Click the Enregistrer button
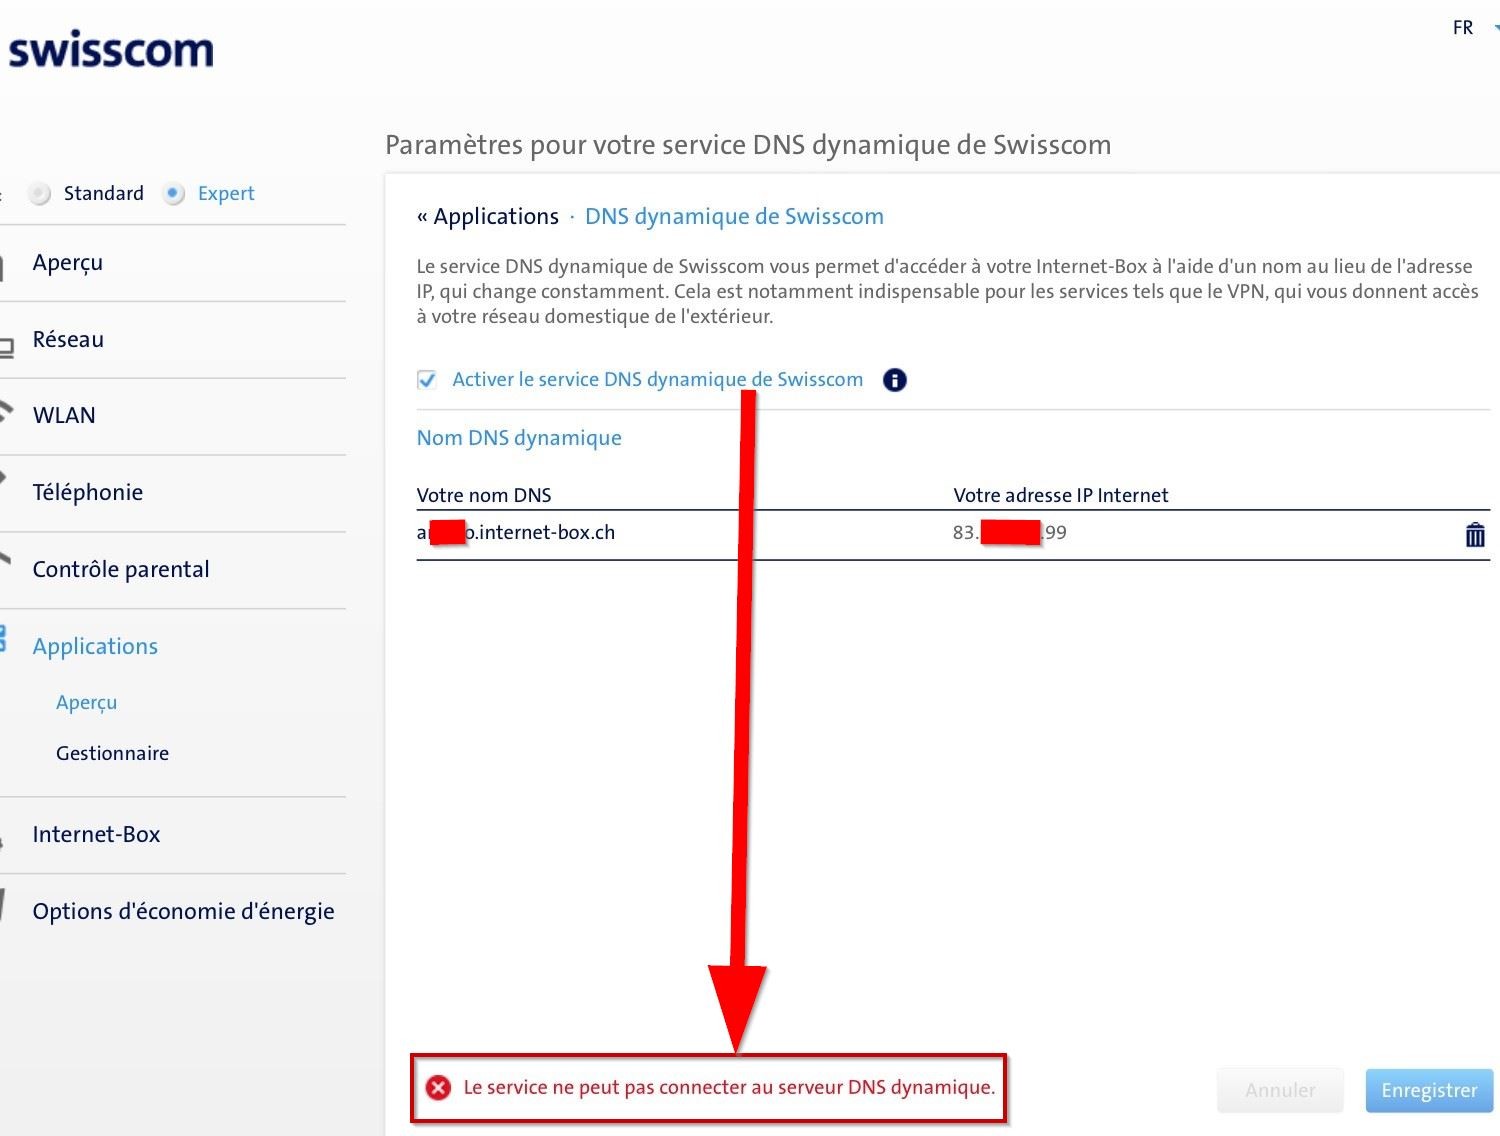The image size is (1500, 1136). (x=1428, y=1091)
